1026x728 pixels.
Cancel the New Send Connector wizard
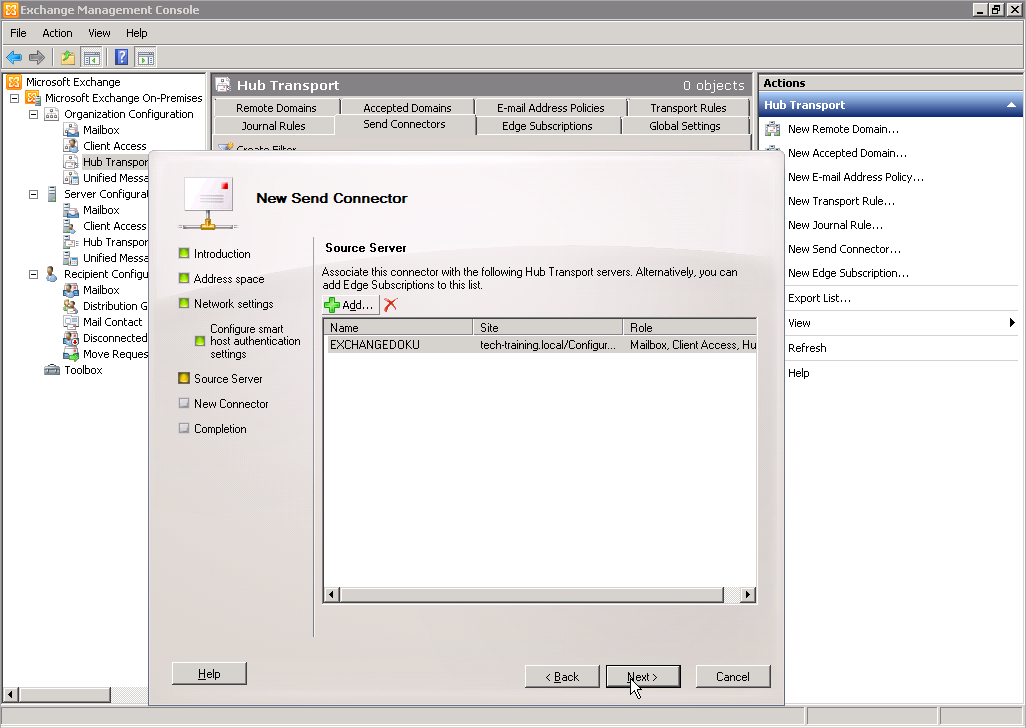coord(732,677)
